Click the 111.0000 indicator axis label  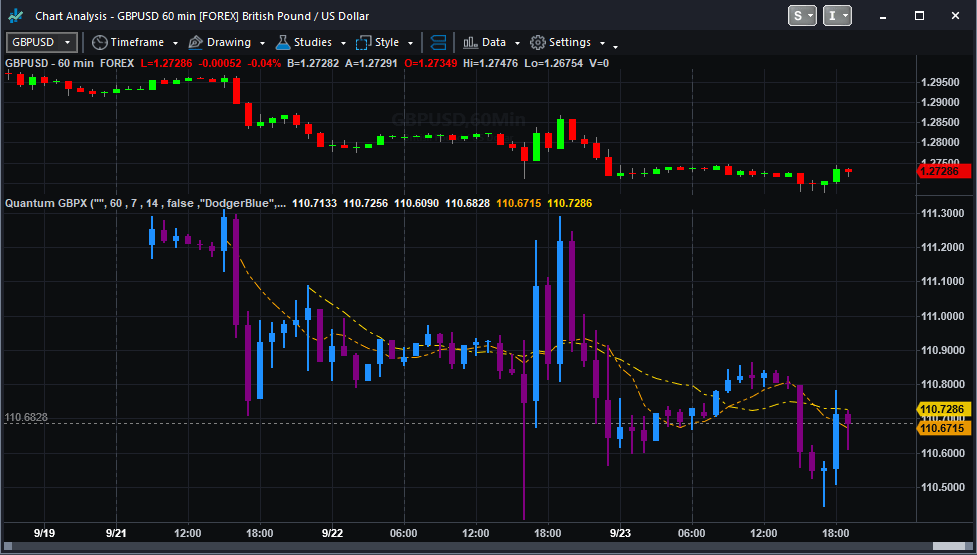point(943,316)
